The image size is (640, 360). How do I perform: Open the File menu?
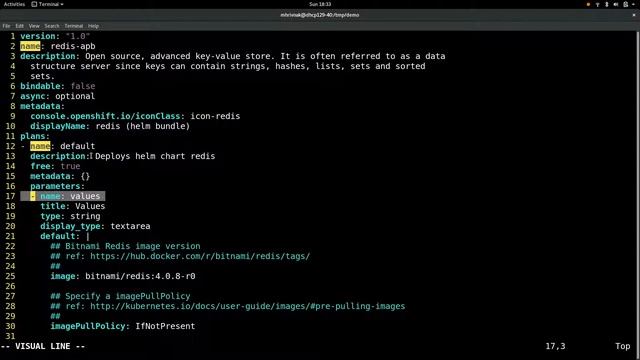coord(6,26)
